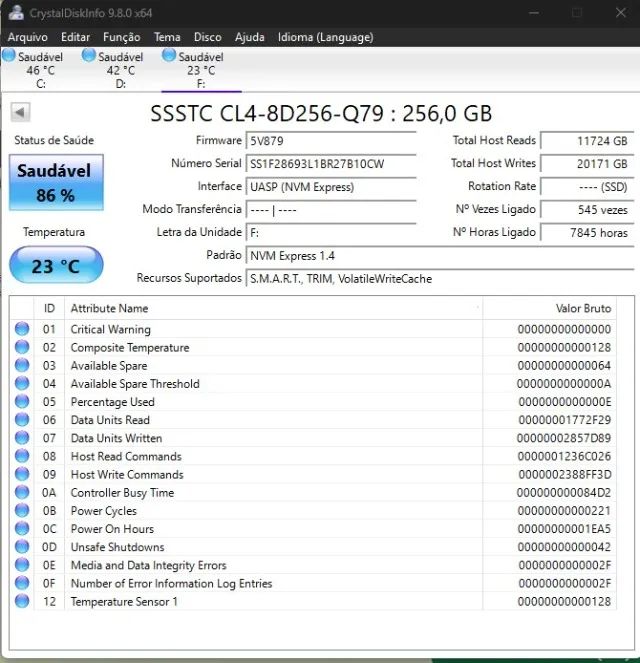Click raw value 00000000084D2

(x=563, y=493)
